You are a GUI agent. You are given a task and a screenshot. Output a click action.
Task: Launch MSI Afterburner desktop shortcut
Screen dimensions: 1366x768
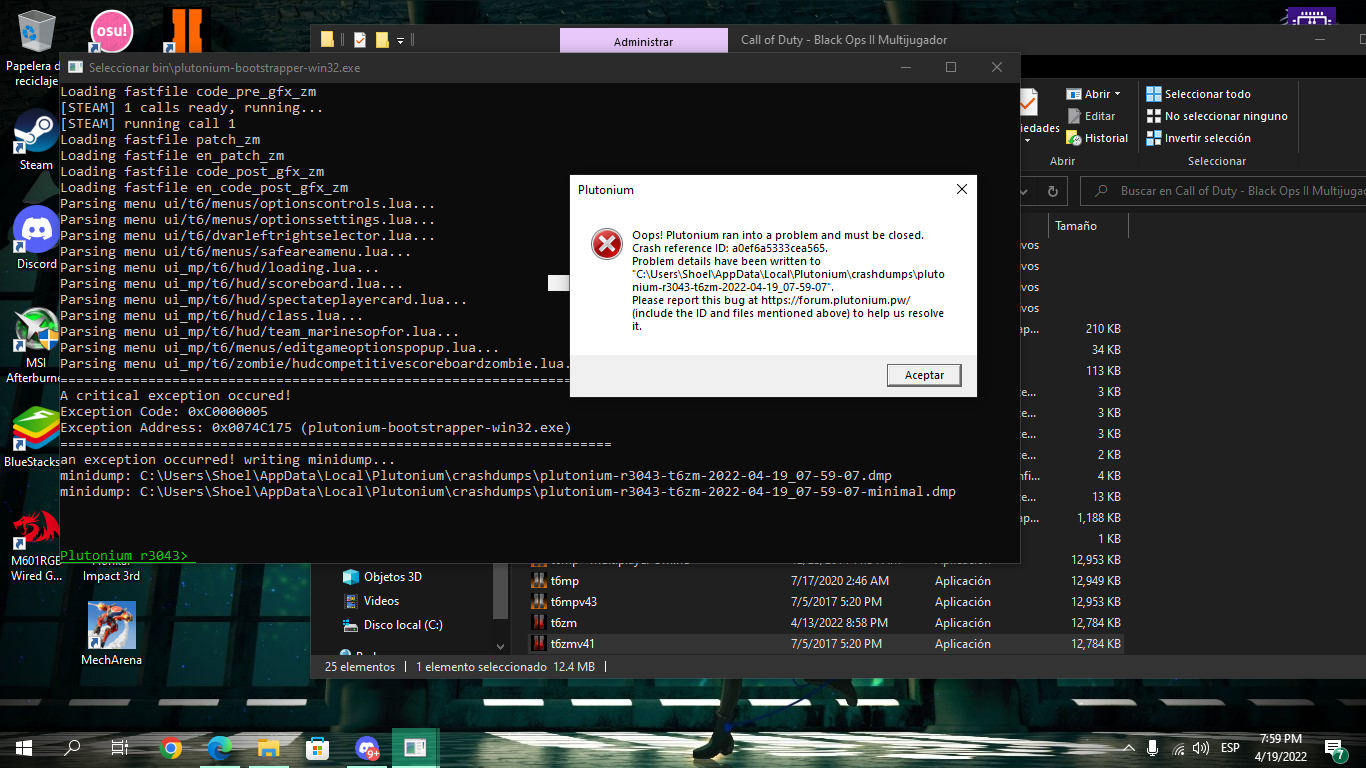(x=36, y=345)
